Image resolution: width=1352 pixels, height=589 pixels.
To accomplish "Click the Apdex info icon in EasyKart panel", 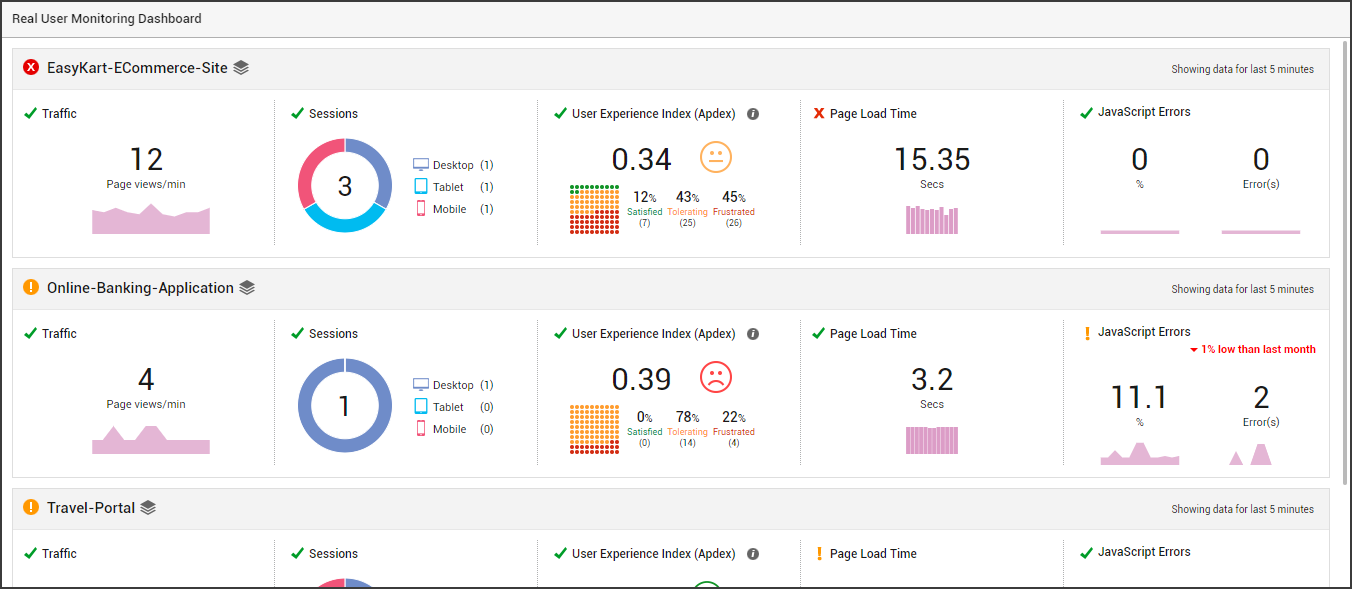I will (753, 114).
